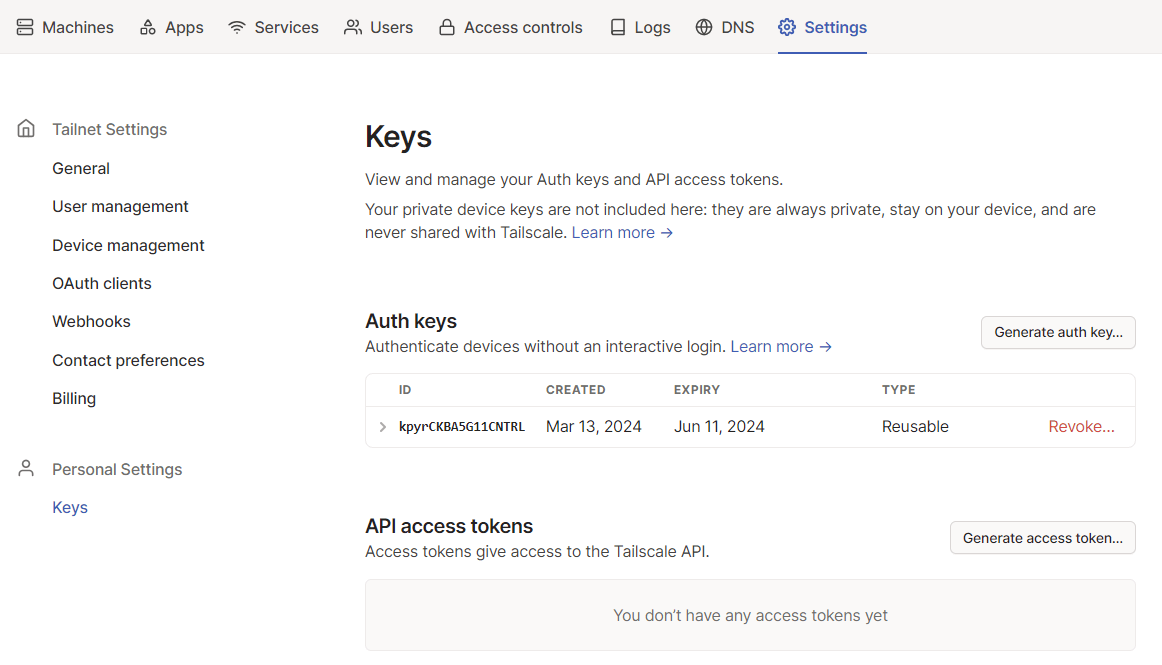Screen dimensions: 1162x665
Task: Select Keys under Personal Settings
Action: (70, 507)
